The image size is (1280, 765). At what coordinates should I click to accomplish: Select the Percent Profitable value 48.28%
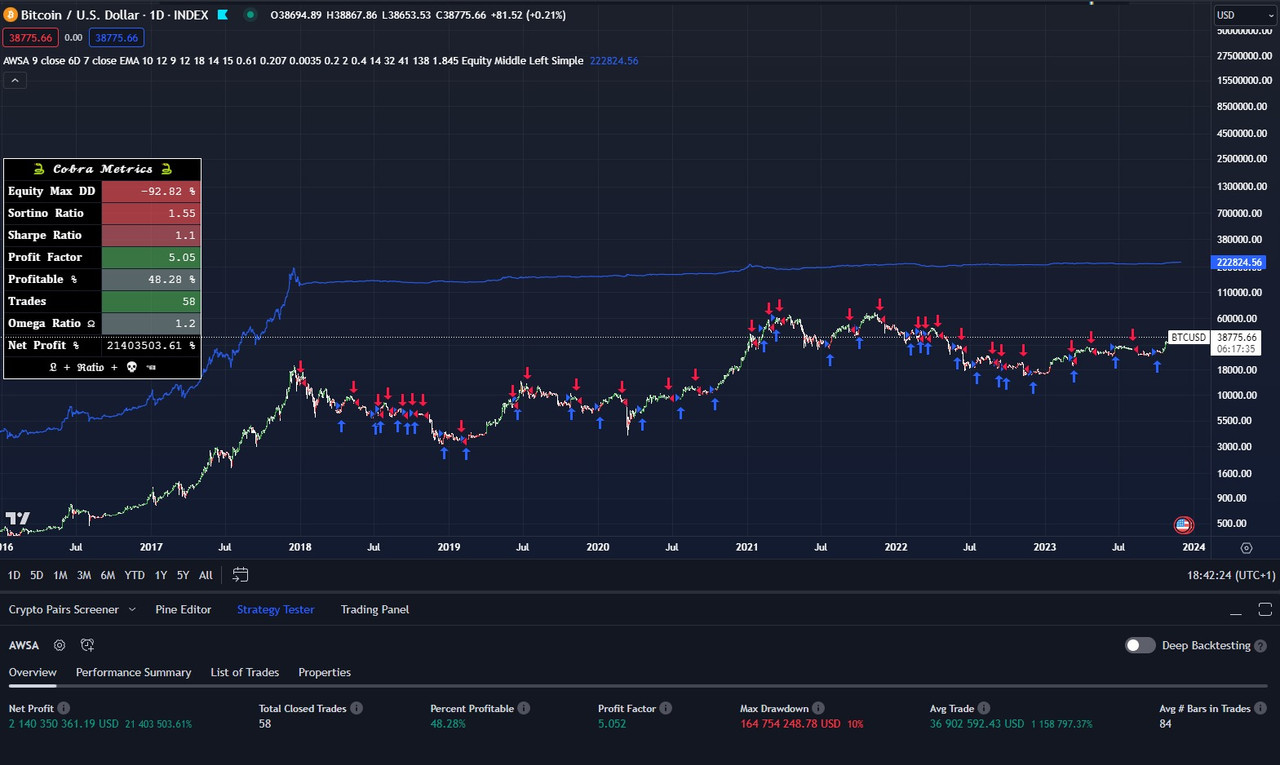(x=448, y=723)
